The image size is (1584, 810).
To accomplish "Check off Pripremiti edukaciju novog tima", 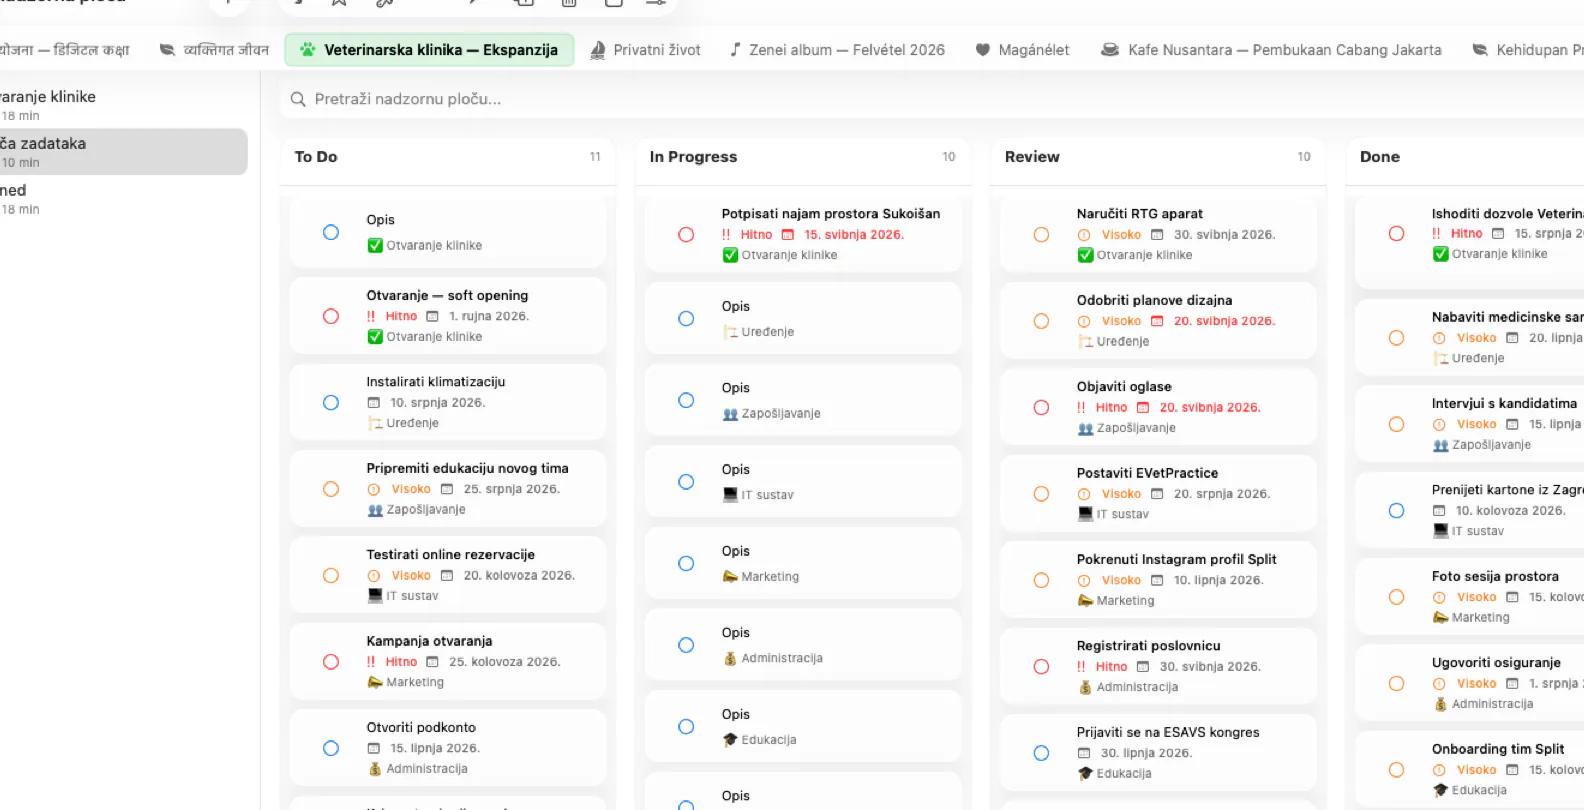I will 331,489.
